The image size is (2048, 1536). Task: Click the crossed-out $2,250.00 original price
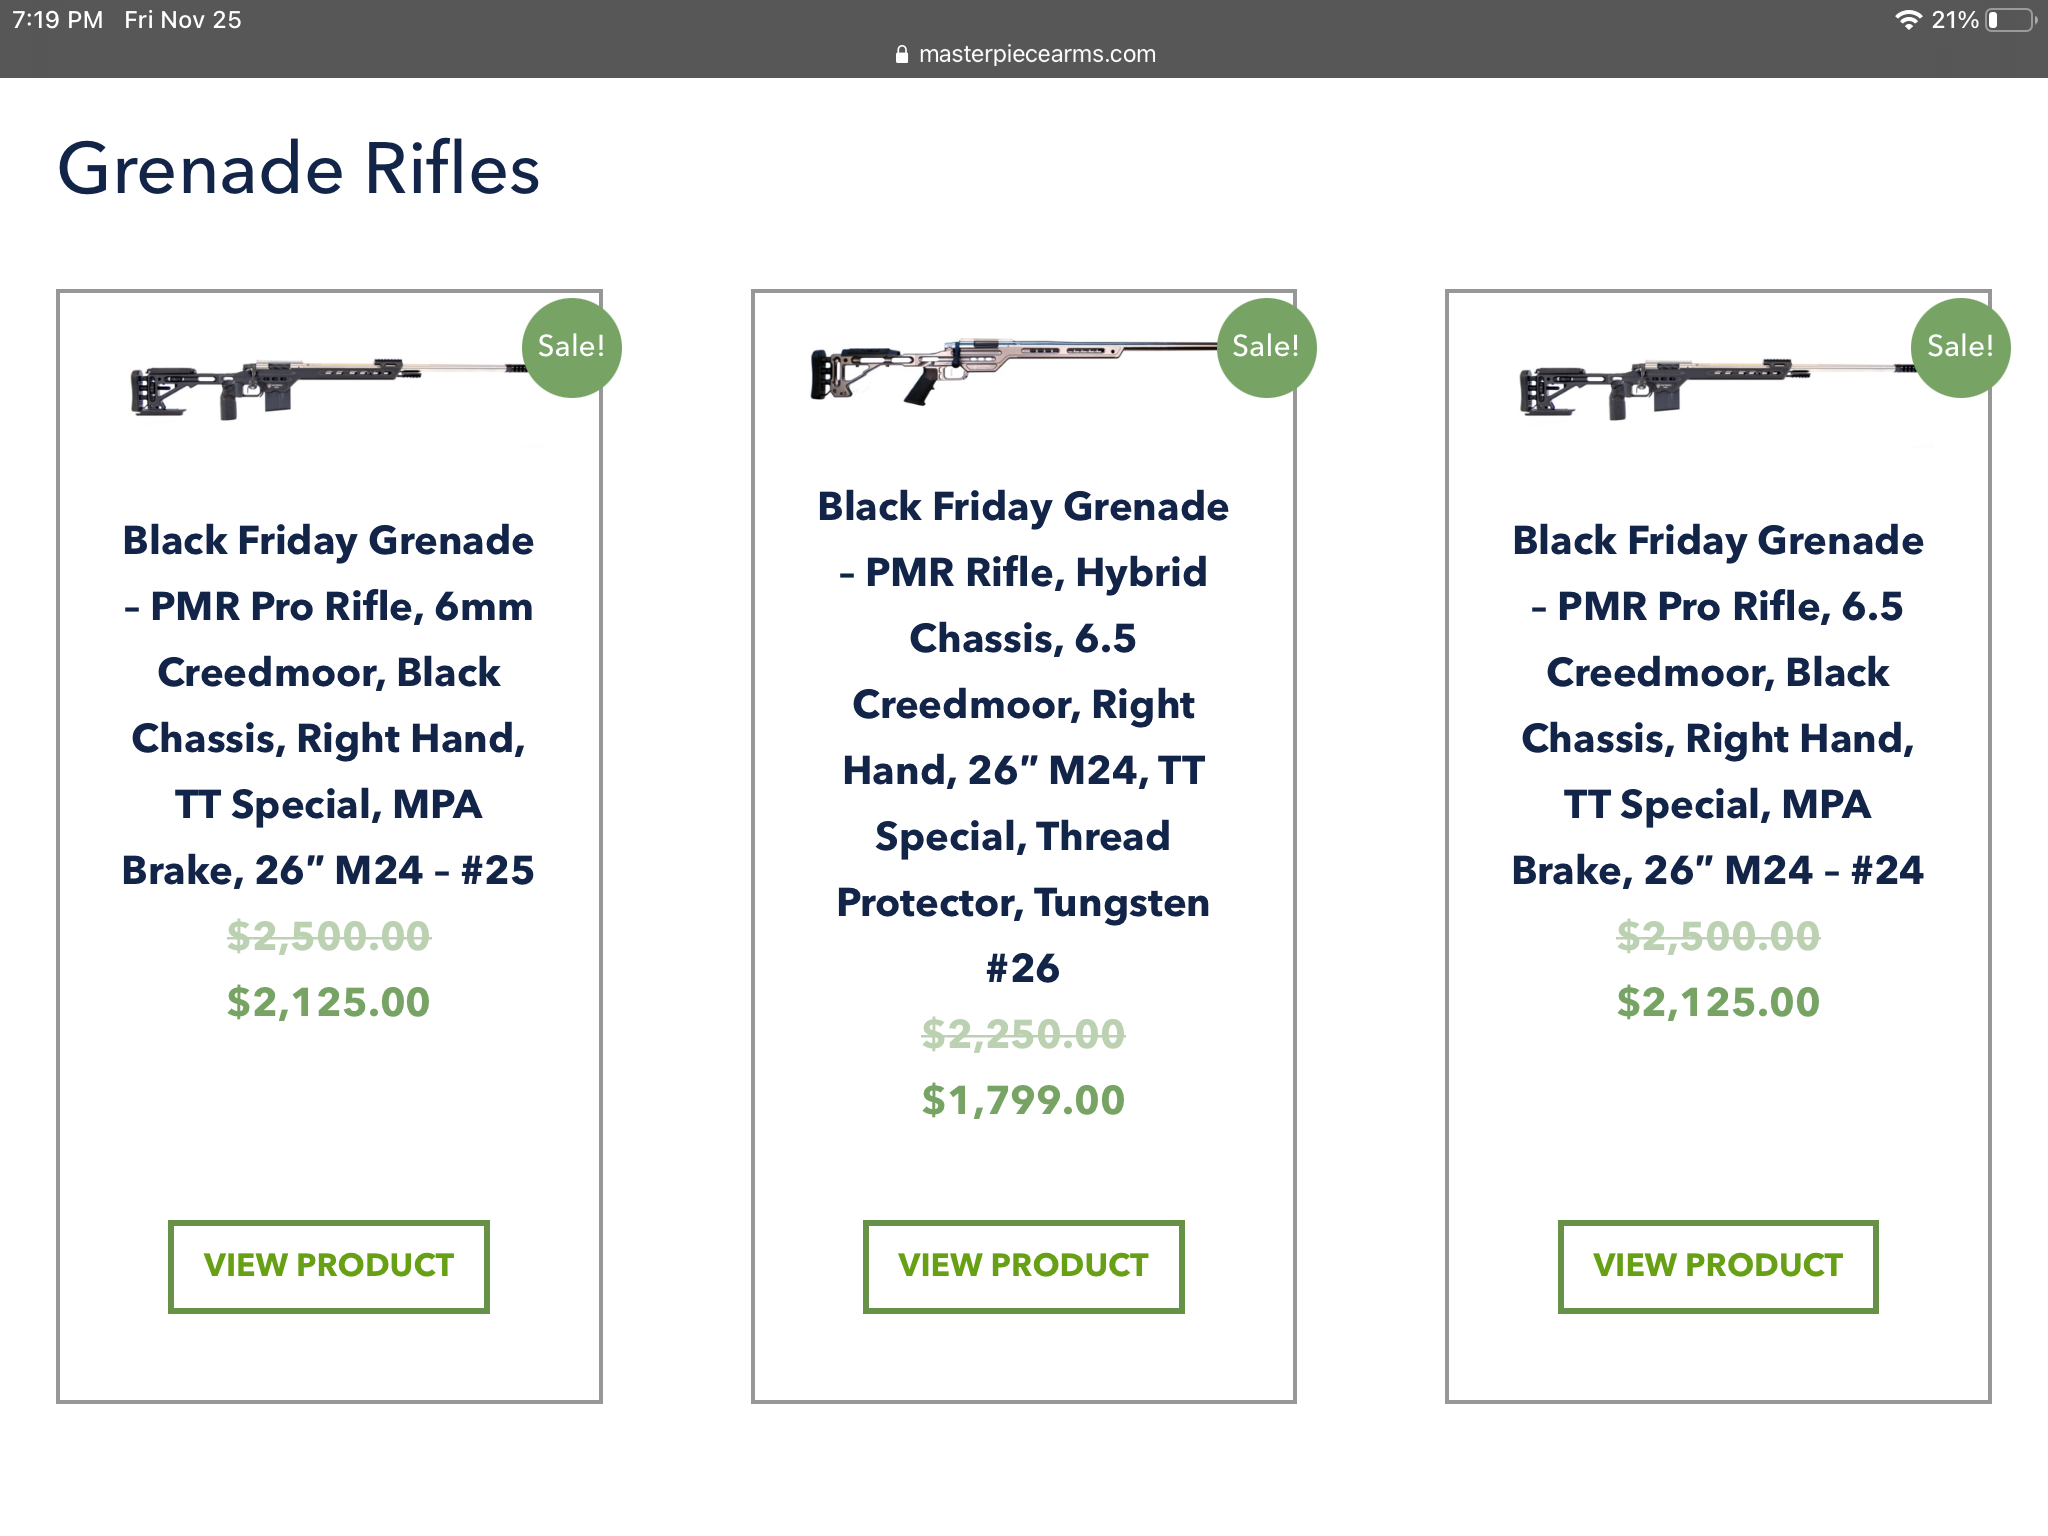click(1023, 1034)
